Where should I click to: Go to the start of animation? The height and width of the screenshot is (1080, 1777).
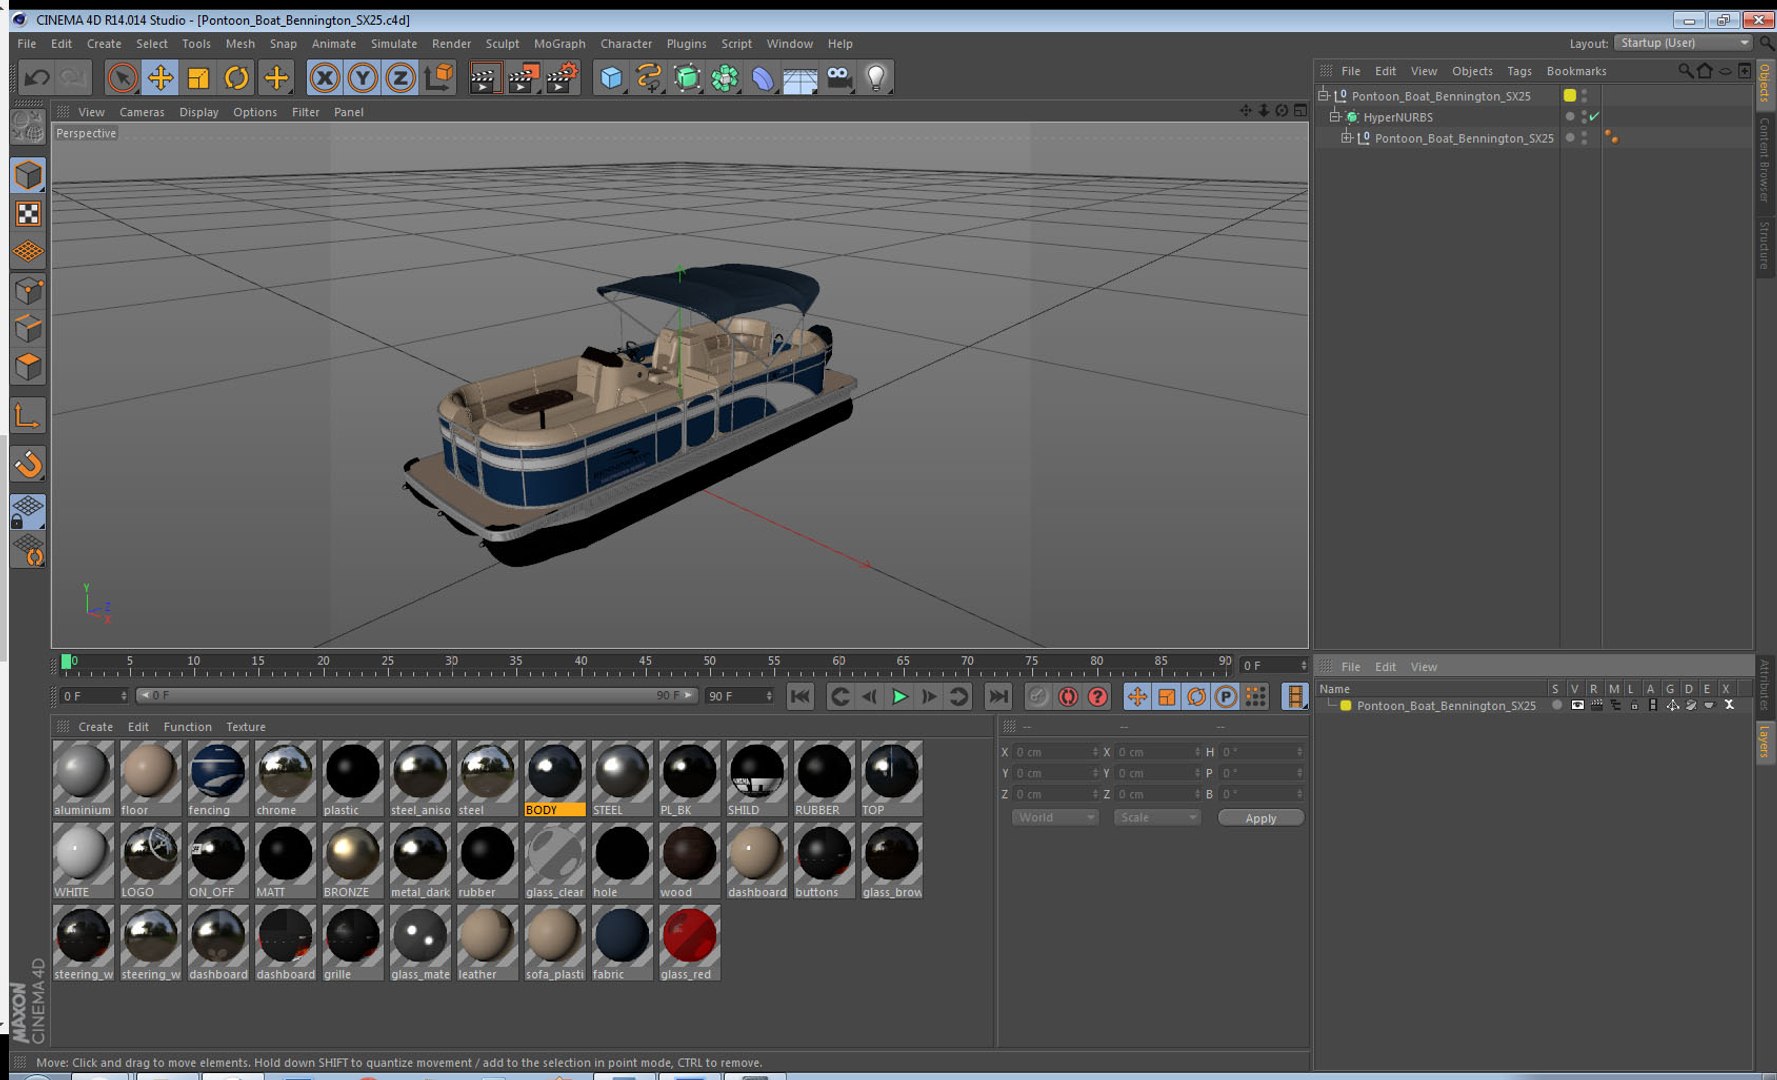(x=800, y=697)
